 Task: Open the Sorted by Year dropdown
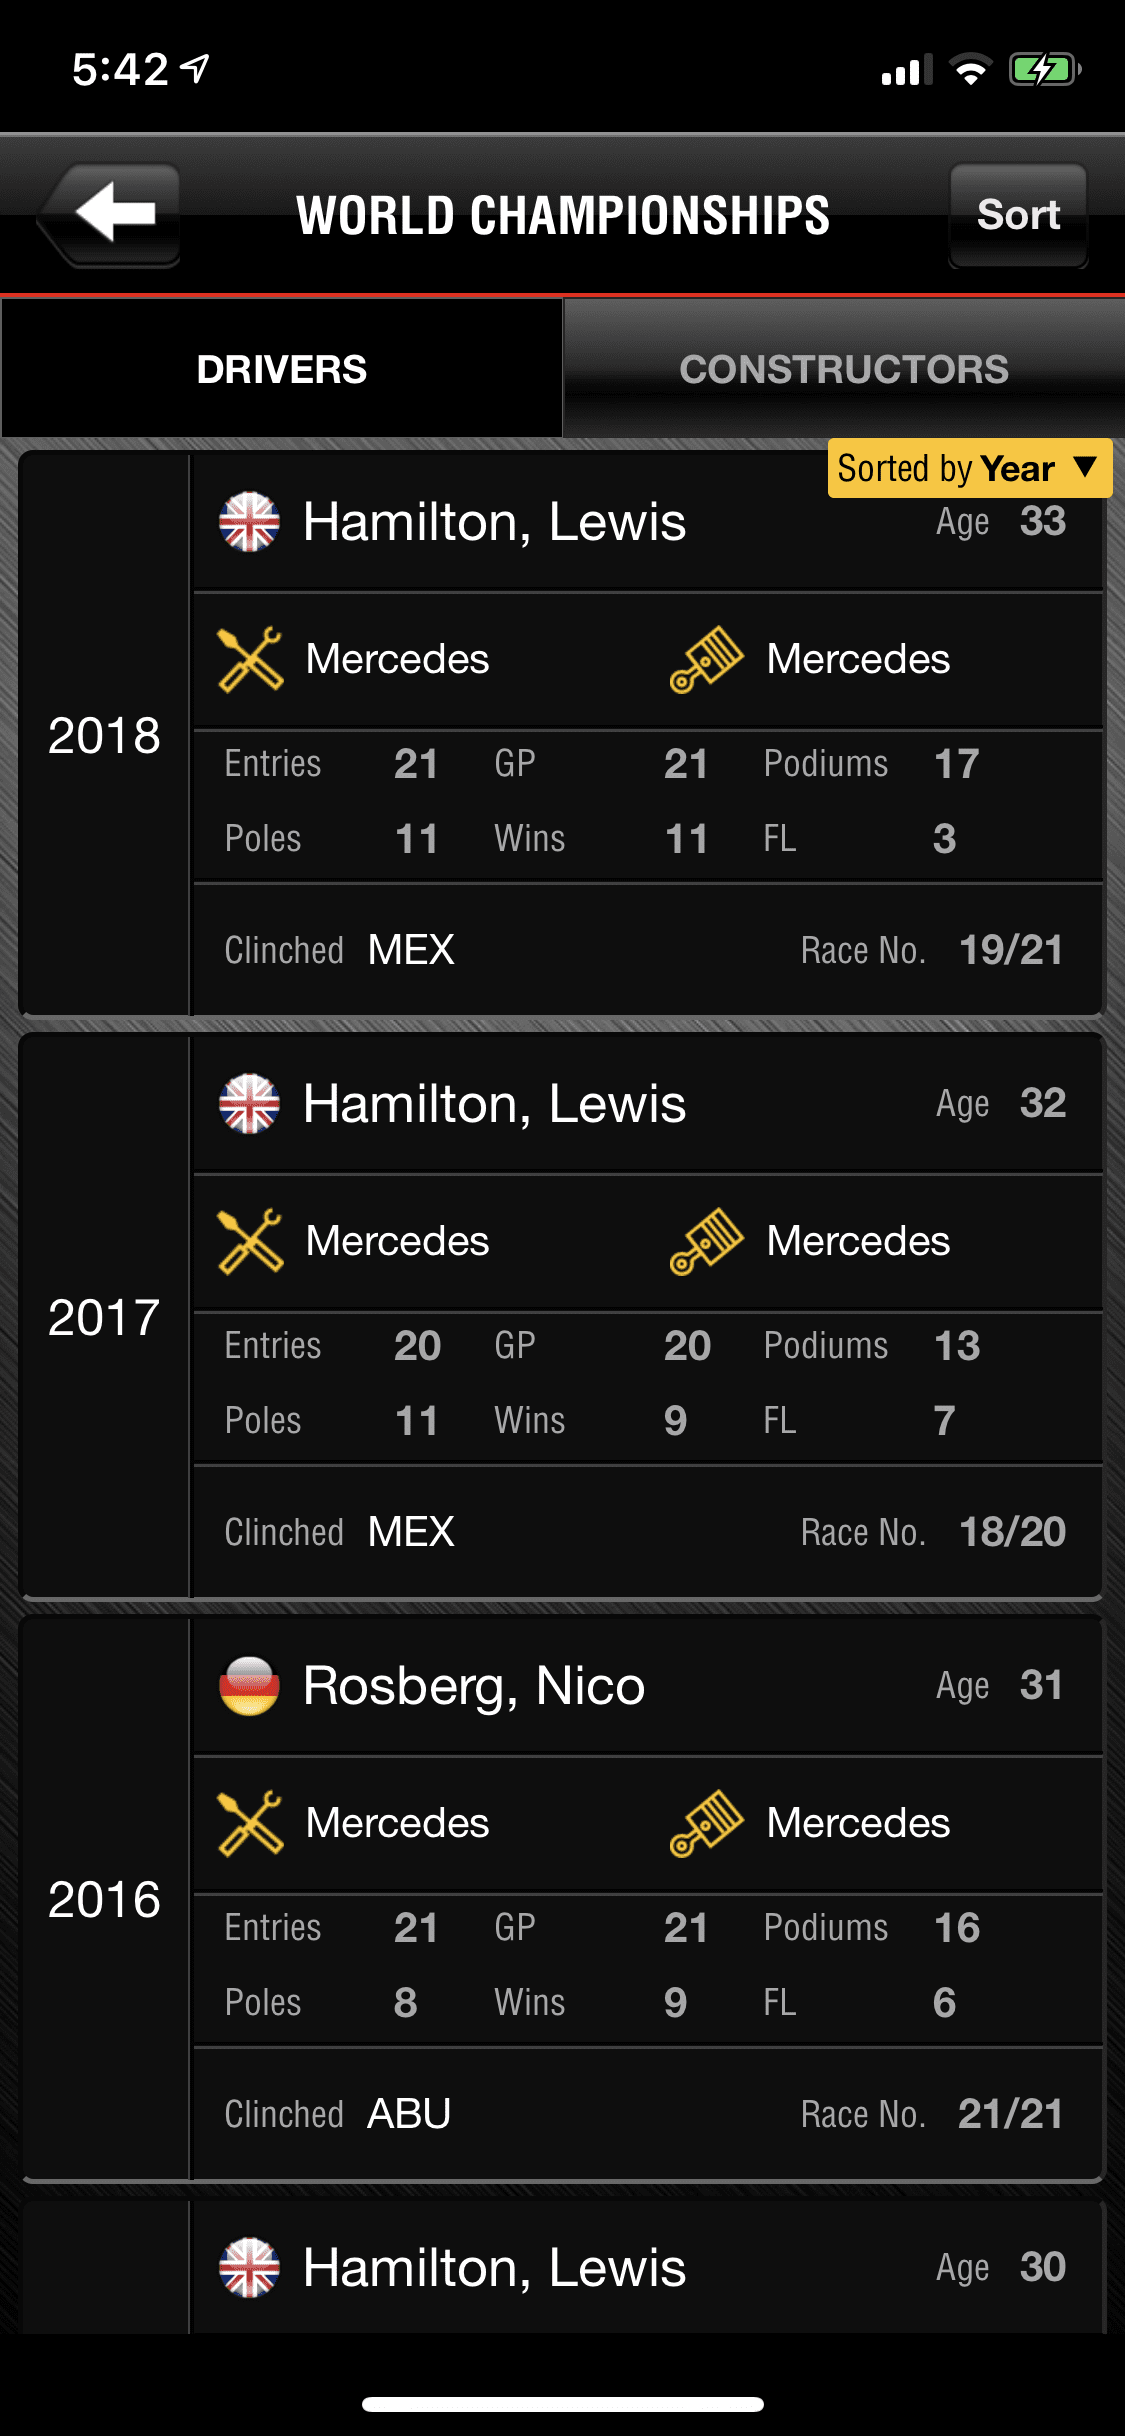(970, 468)
